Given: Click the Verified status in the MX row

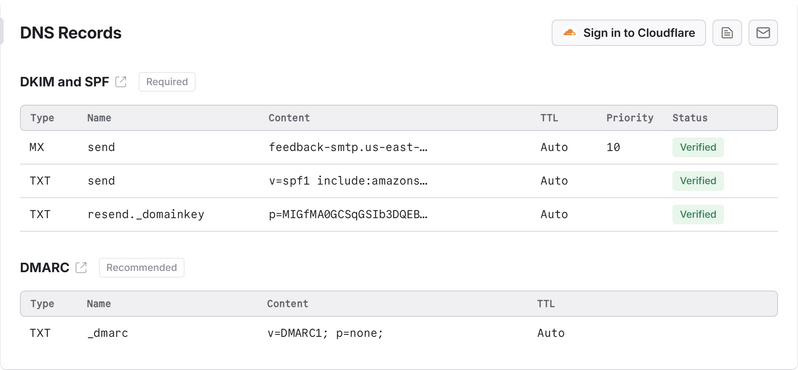Looking at the screenshot, I should [x=698, y=148].
